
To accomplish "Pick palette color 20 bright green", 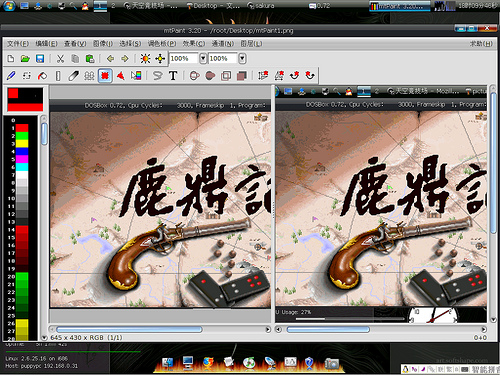I will pyautogui.click(x=22, y=277).
